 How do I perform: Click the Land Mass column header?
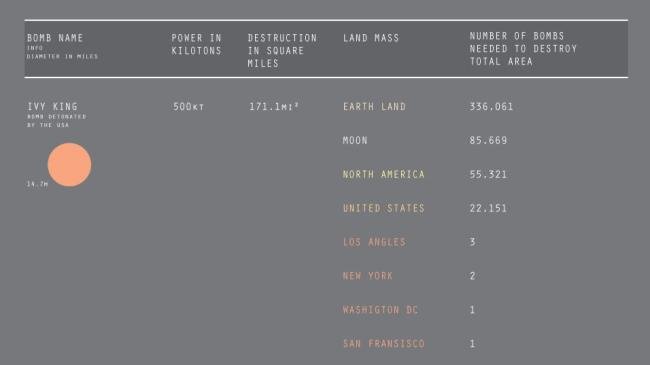(x=371, y=38)
